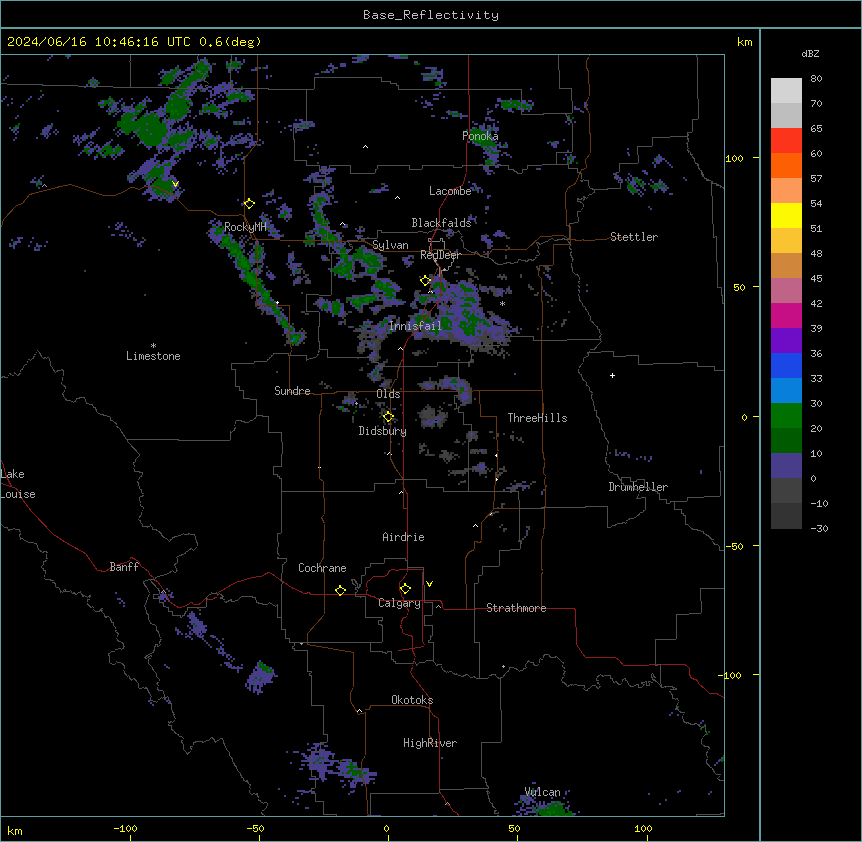Select the RockyMH label
862x842 pixels.
tap(245, 227)
